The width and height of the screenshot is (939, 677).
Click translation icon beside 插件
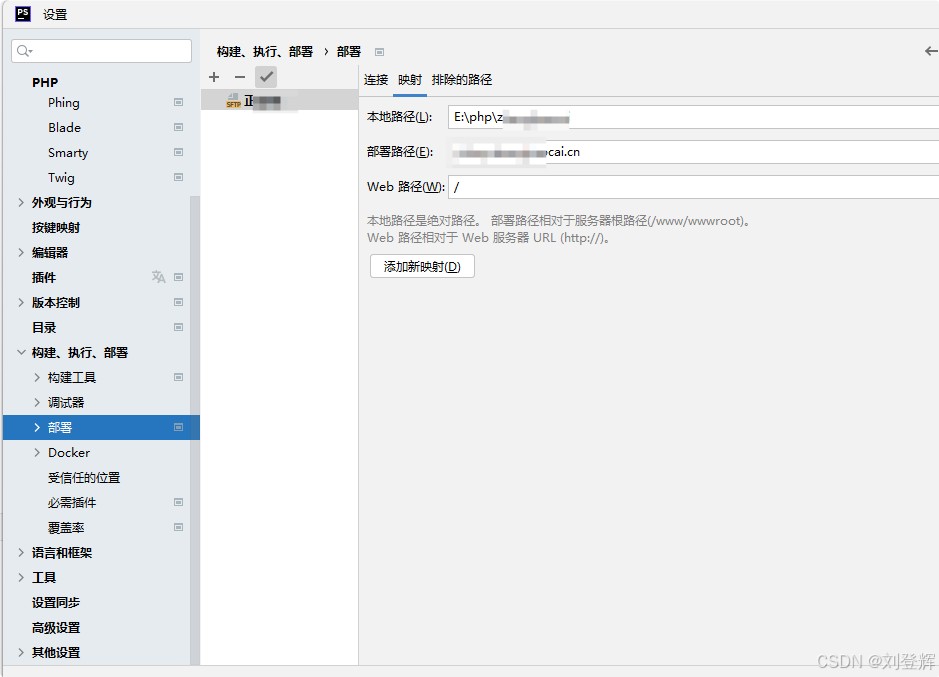click(x=158, y=277)
